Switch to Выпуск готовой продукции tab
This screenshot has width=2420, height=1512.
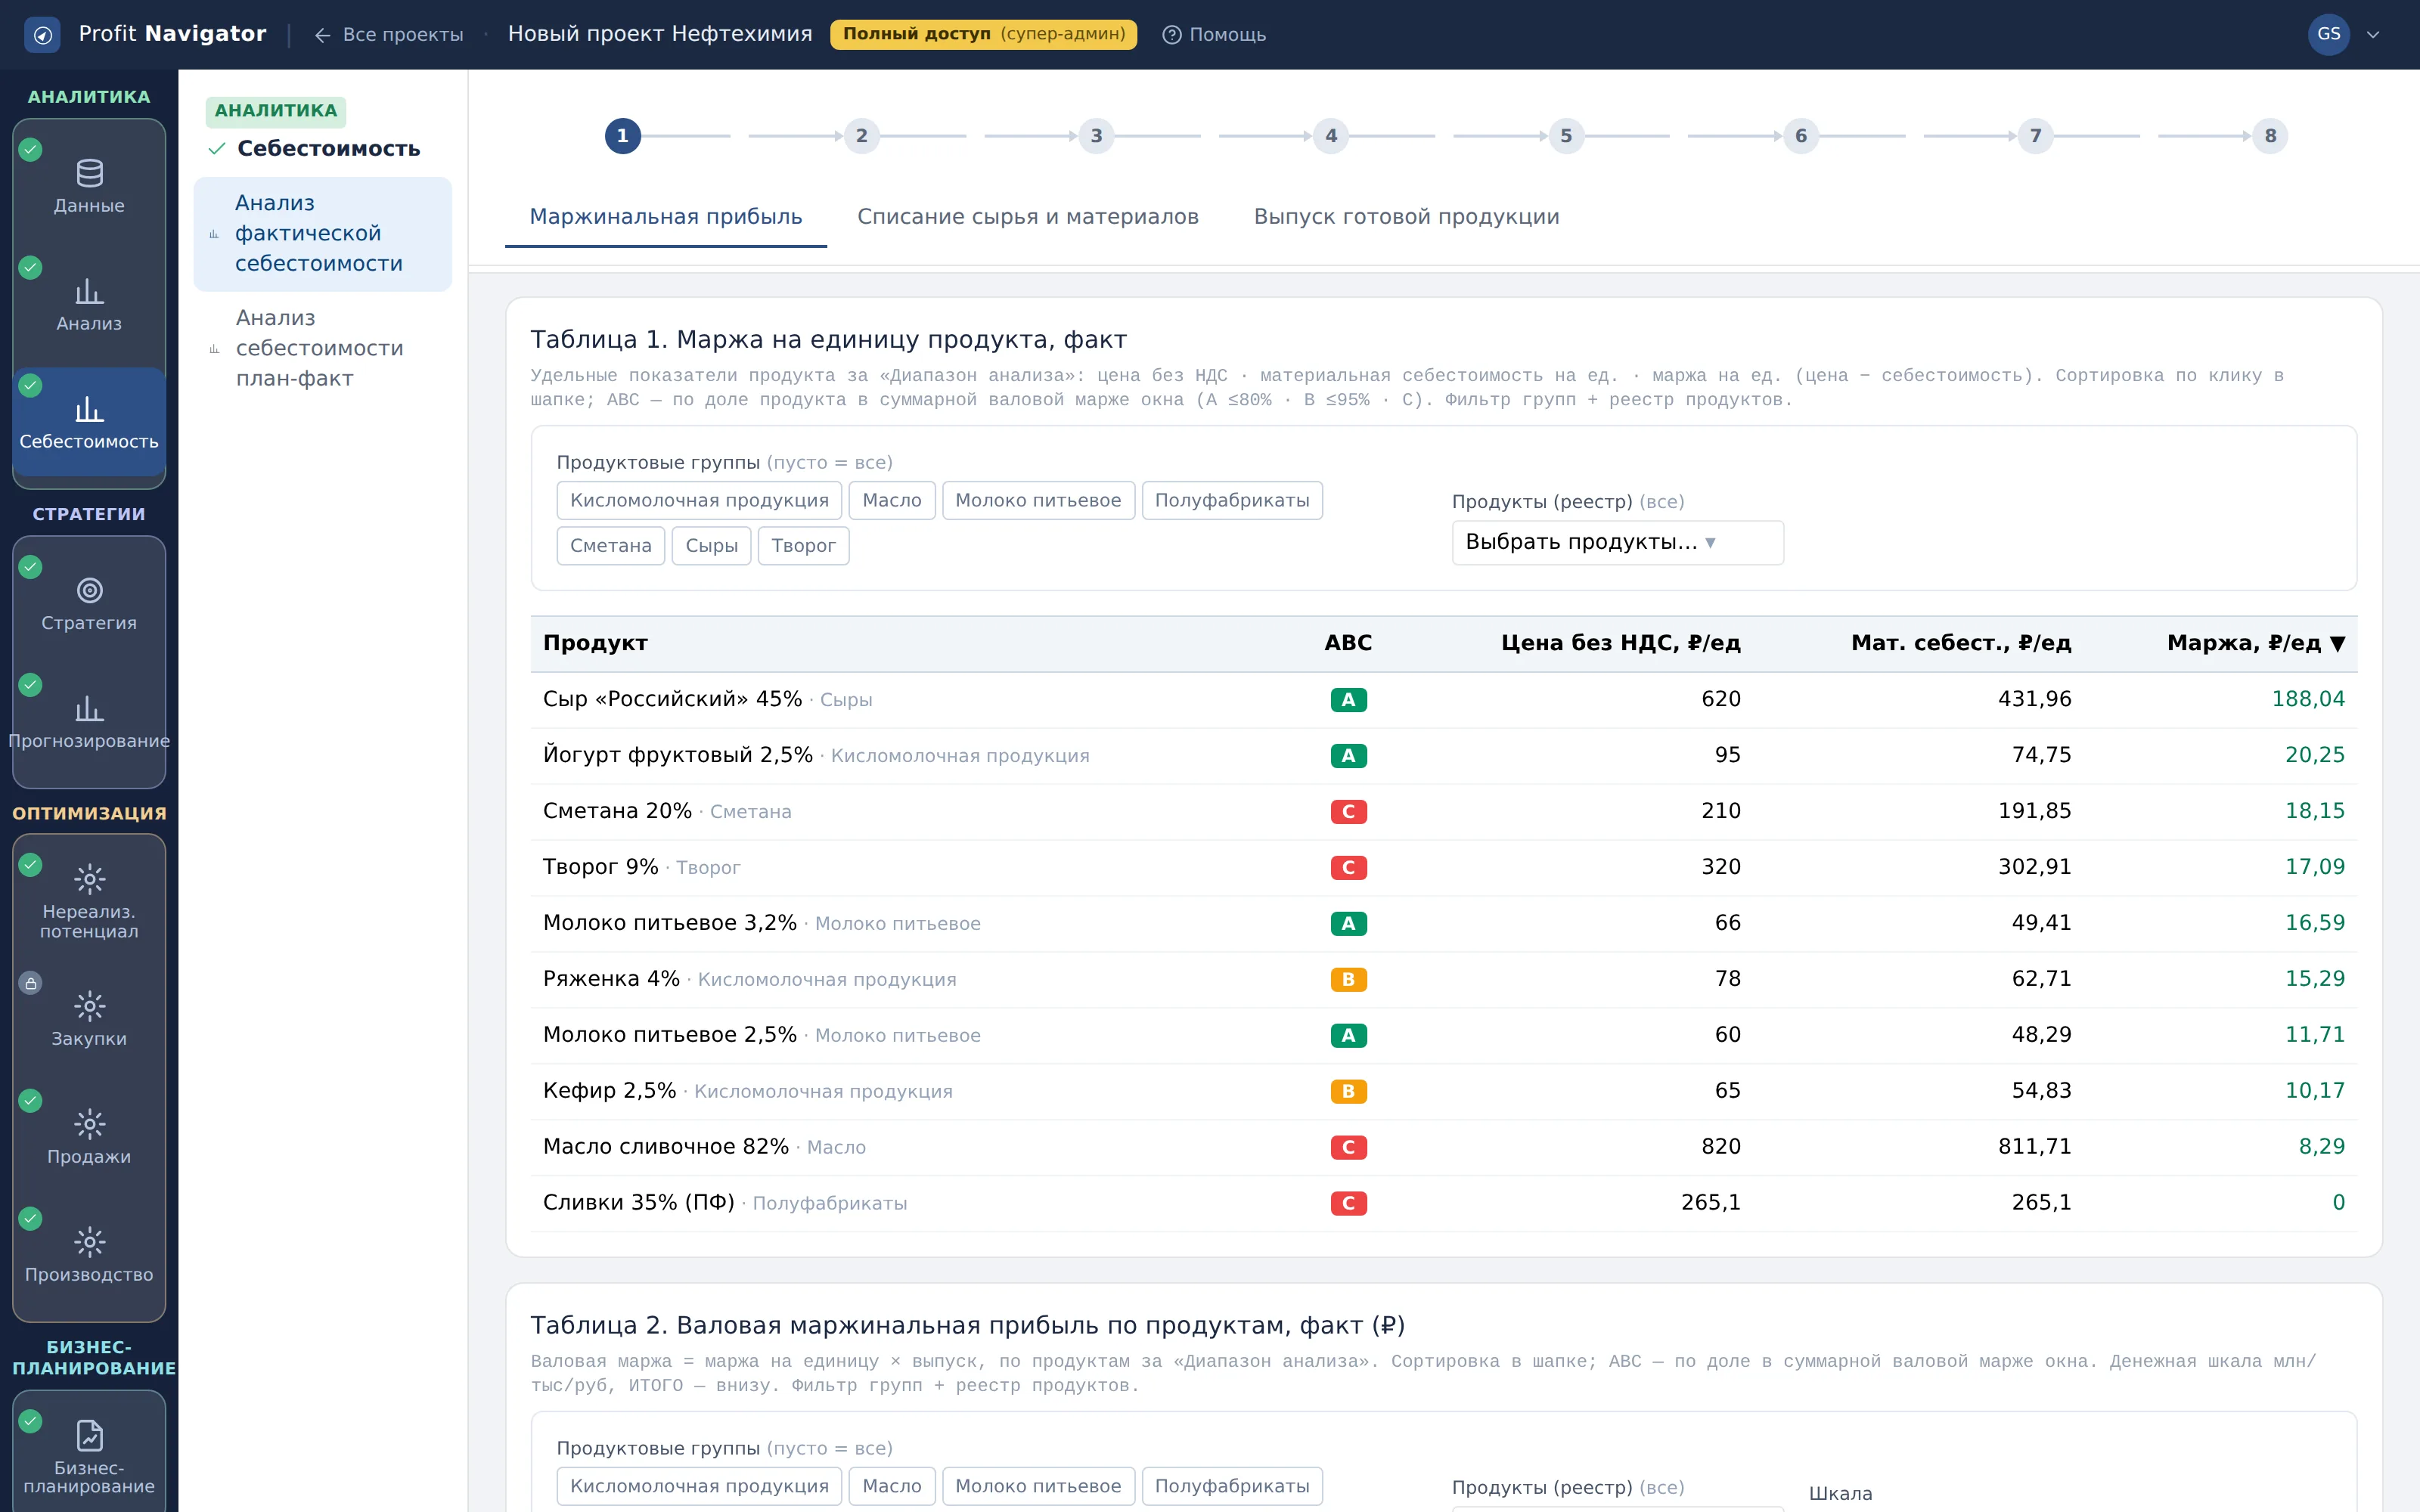1406,217
